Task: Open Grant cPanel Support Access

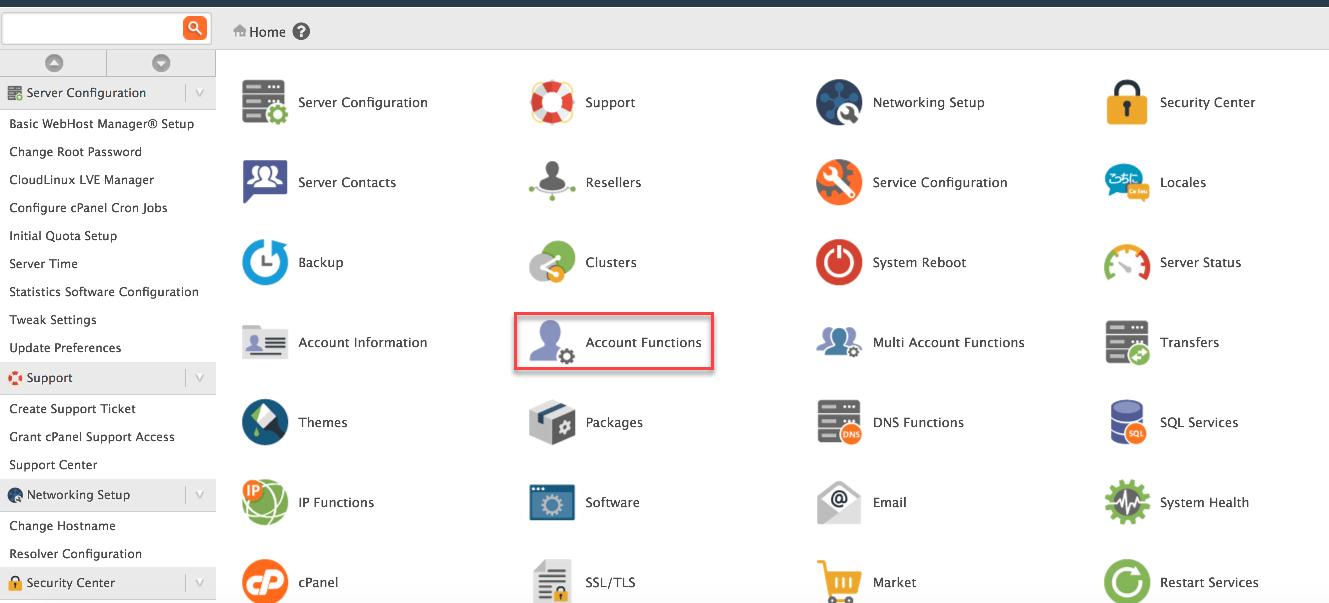Action: [92, 437]
